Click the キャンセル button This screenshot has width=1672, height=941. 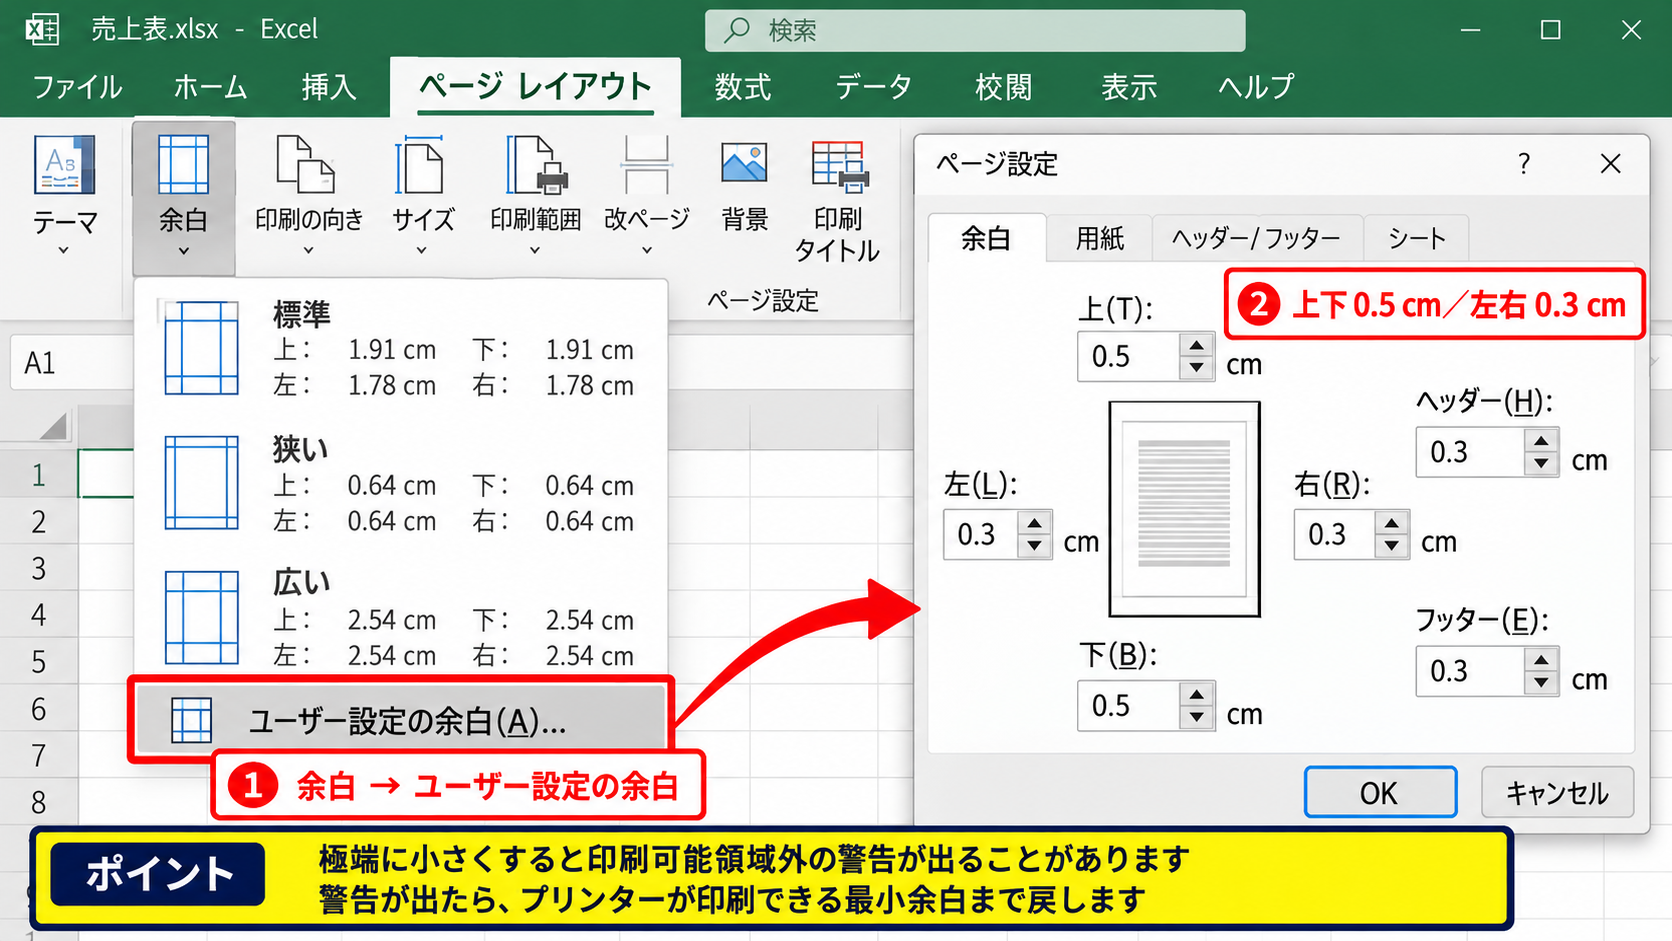coord(1557,792)
